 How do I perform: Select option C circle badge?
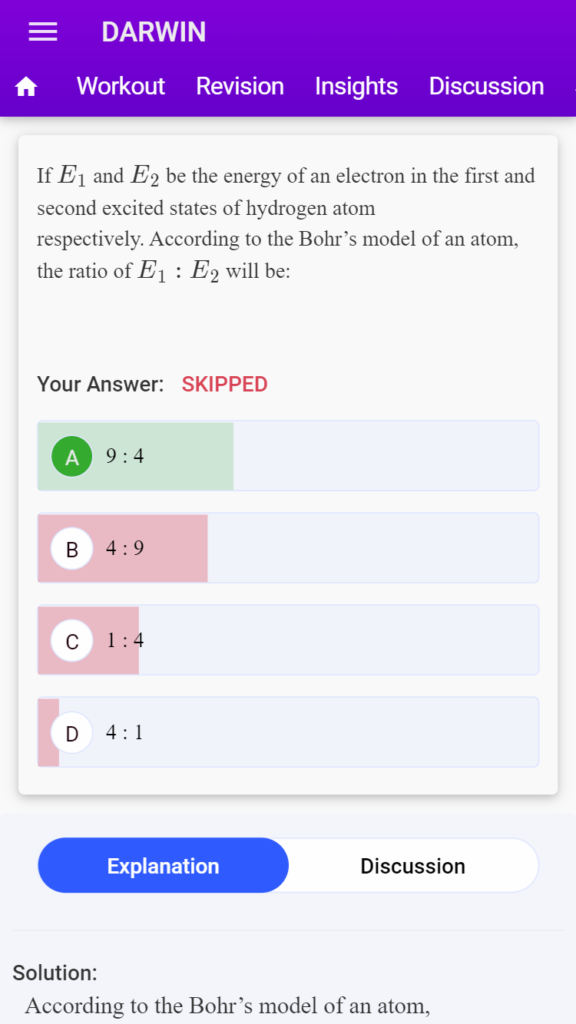pyautogui.click(x=72, y=641)
